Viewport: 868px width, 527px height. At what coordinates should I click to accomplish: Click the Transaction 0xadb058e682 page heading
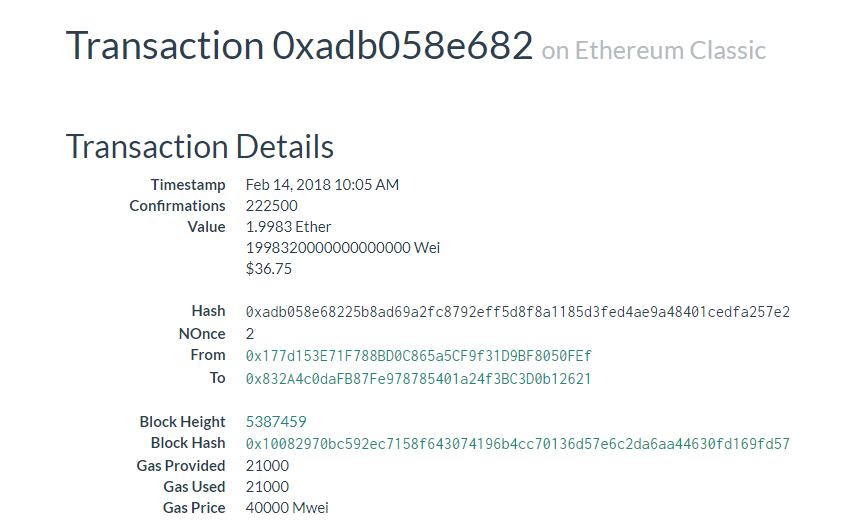click(299, 46)
